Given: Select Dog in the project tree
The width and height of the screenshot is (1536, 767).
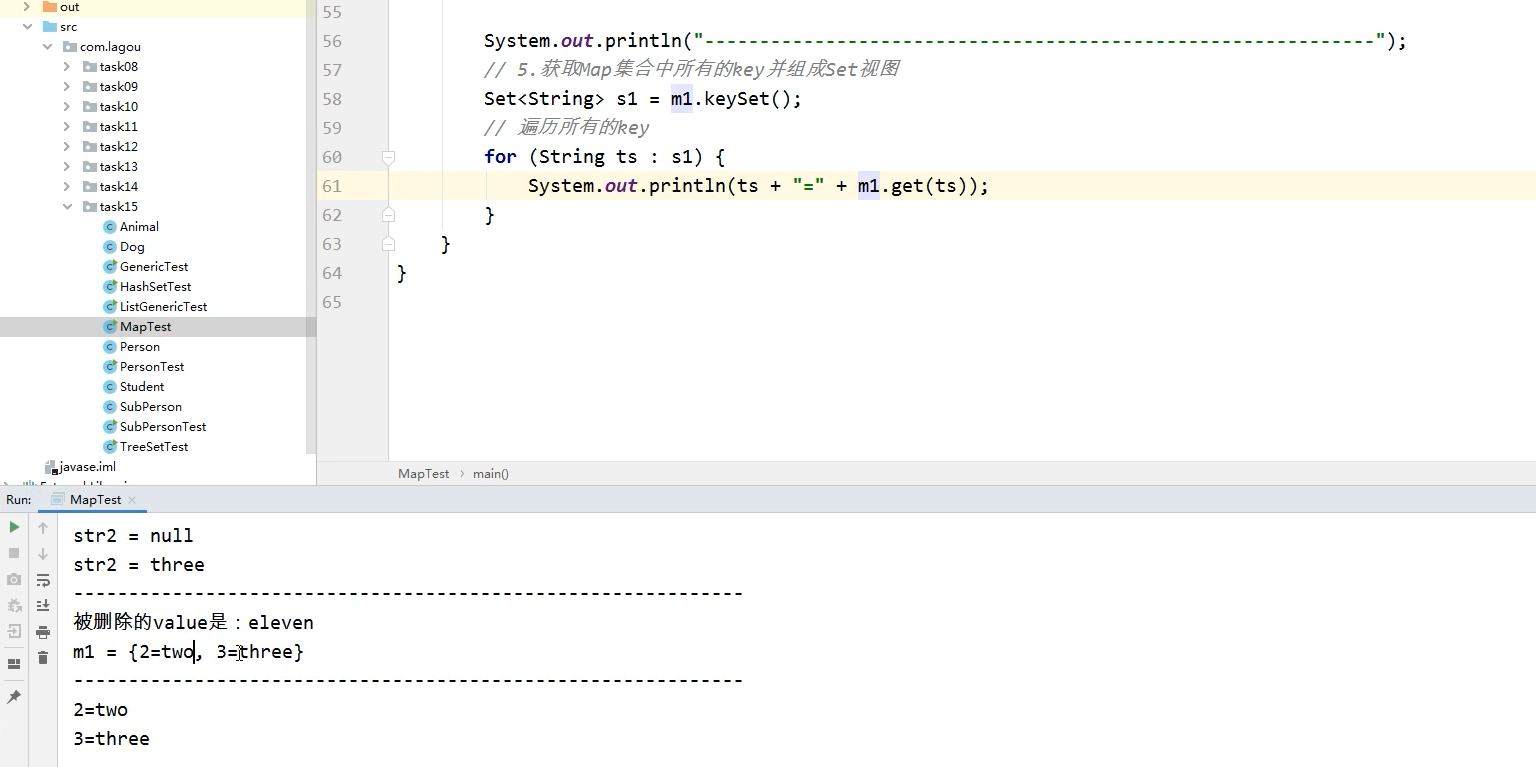Looking at the screenshot, I should tap(132, 247).
